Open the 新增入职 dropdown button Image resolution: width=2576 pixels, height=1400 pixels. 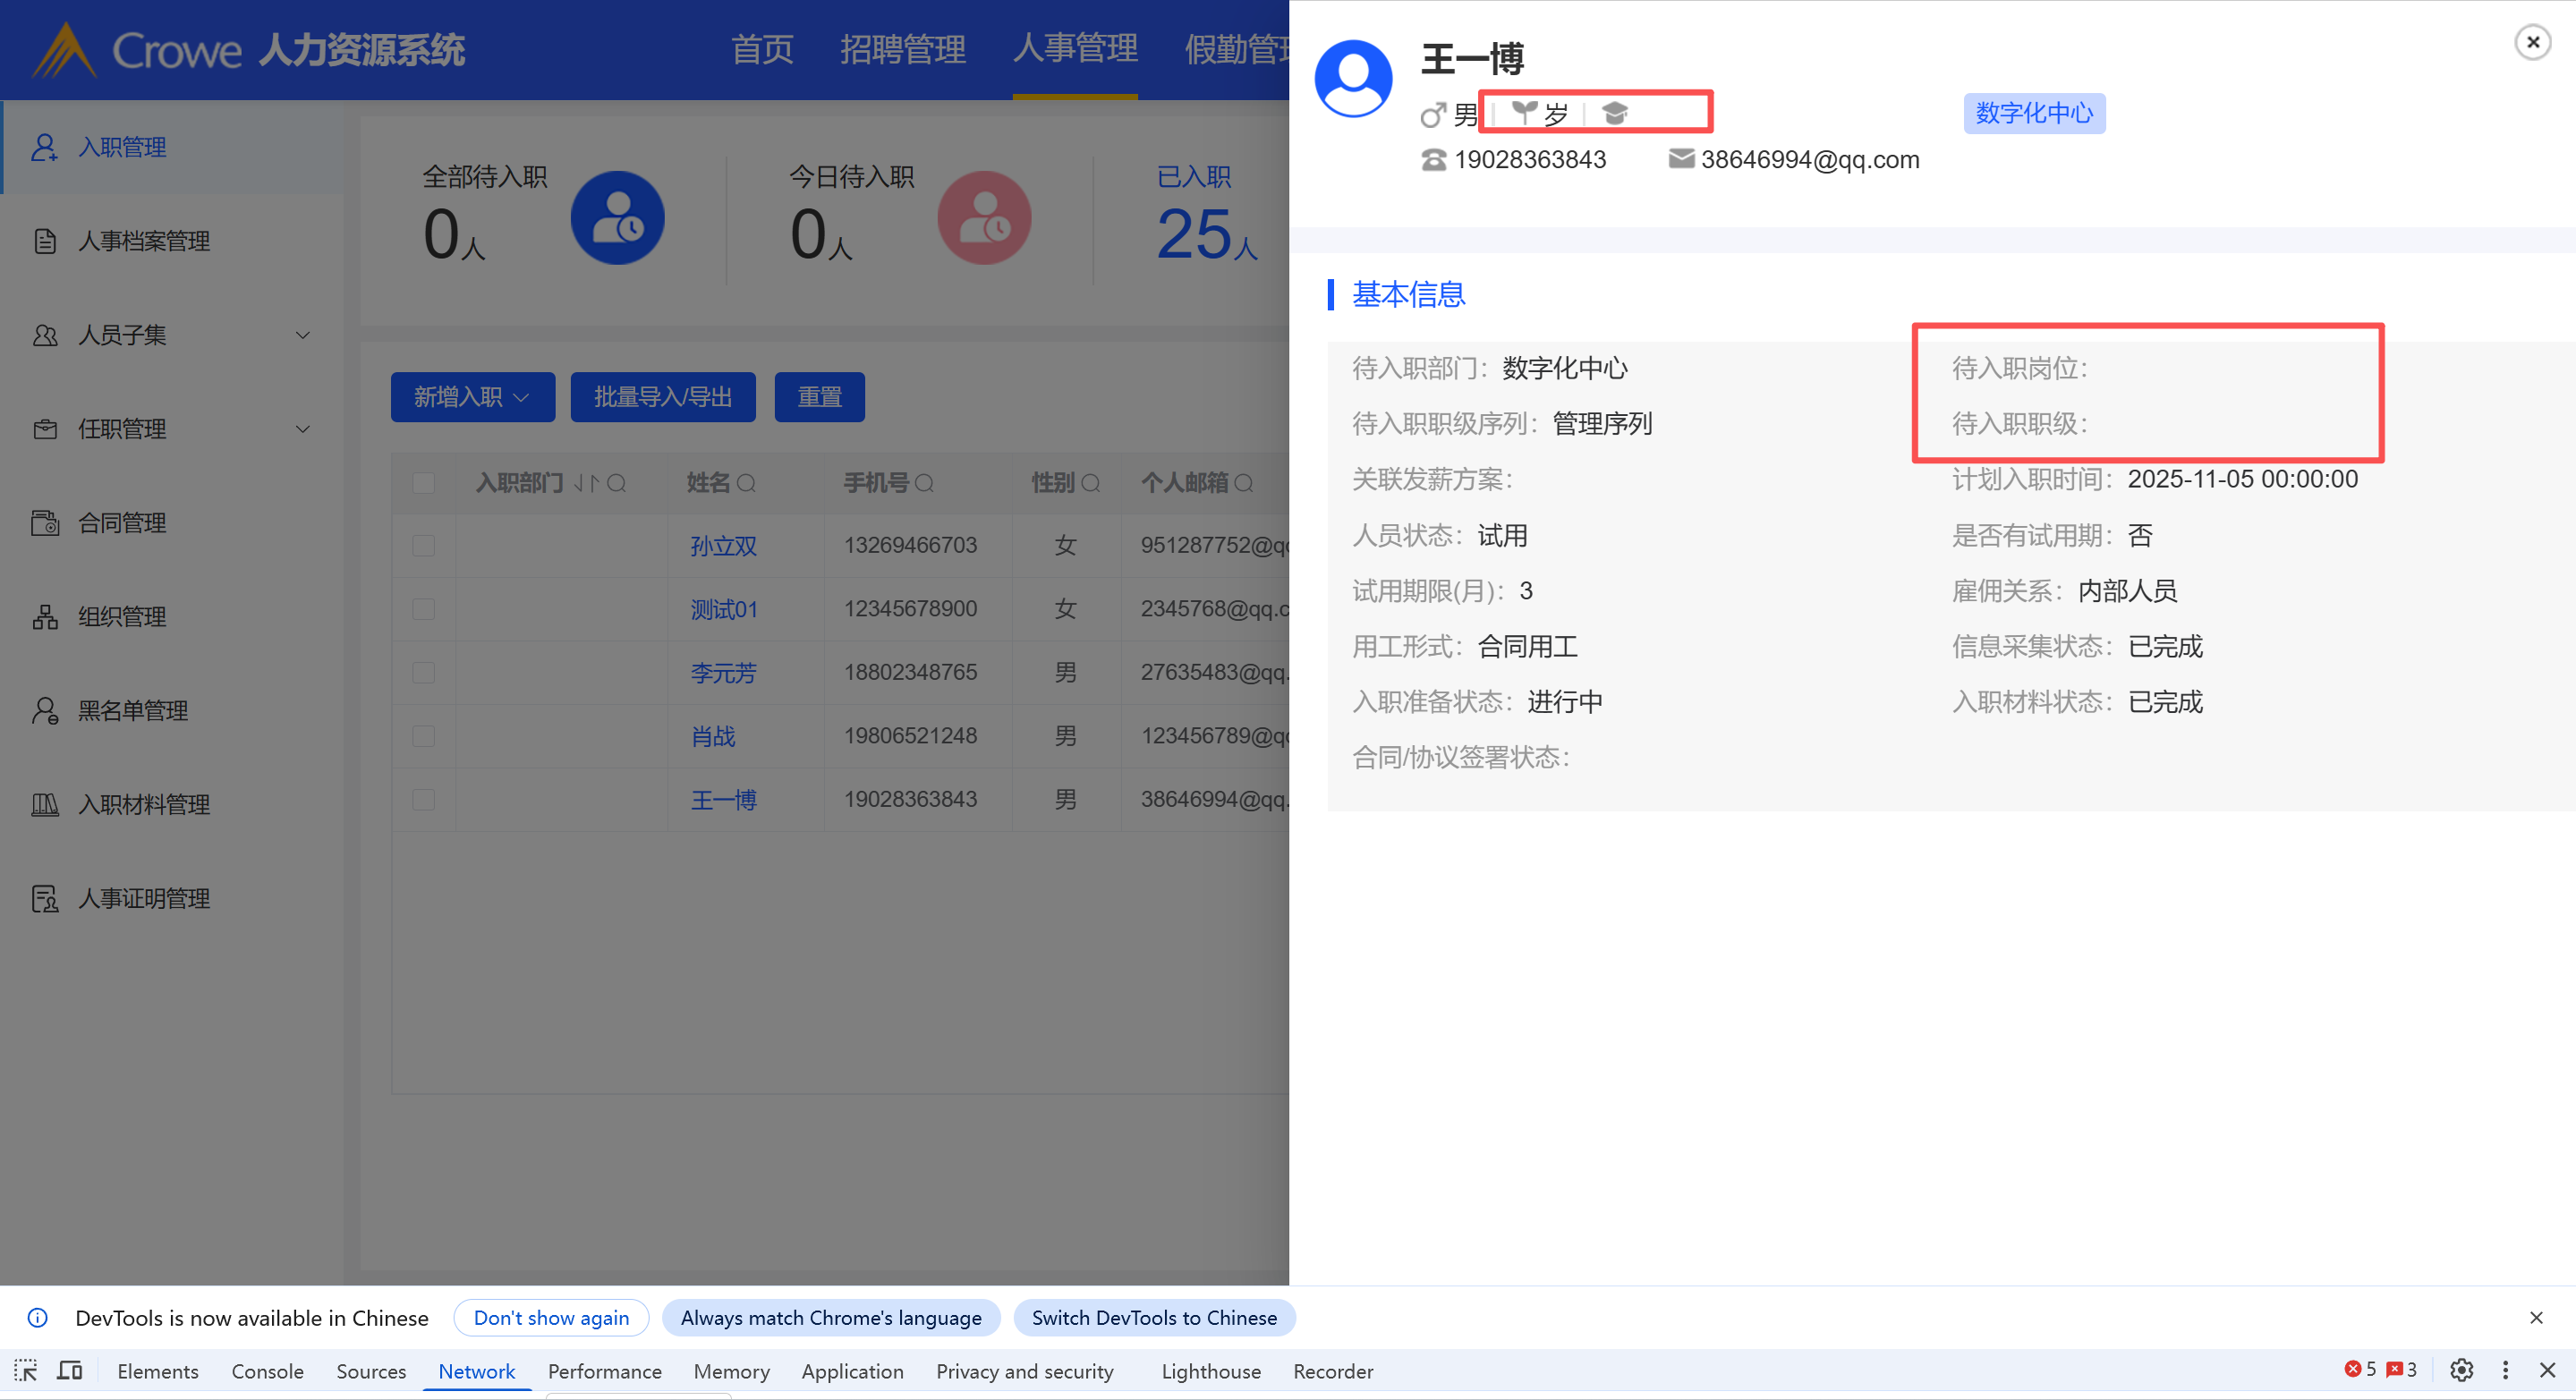click(x=472, y=398)
